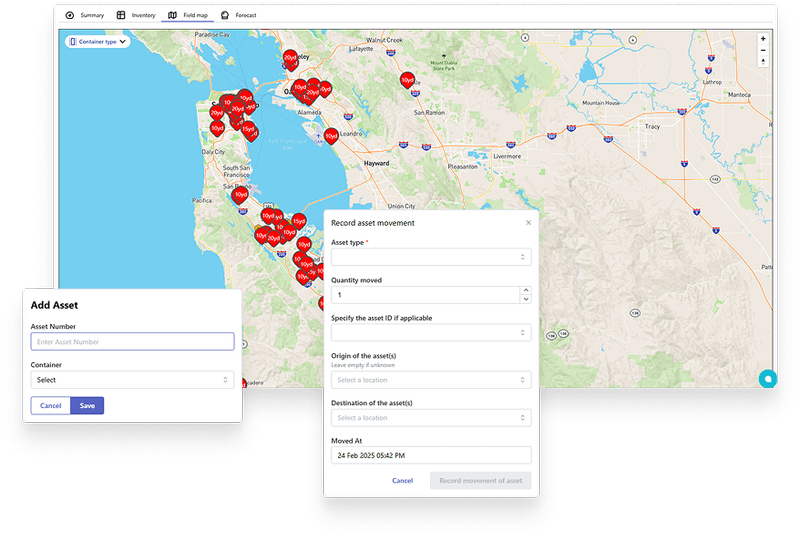Click the 10yd pin near San Leandro
800x538 pixels.
[331, 135]
